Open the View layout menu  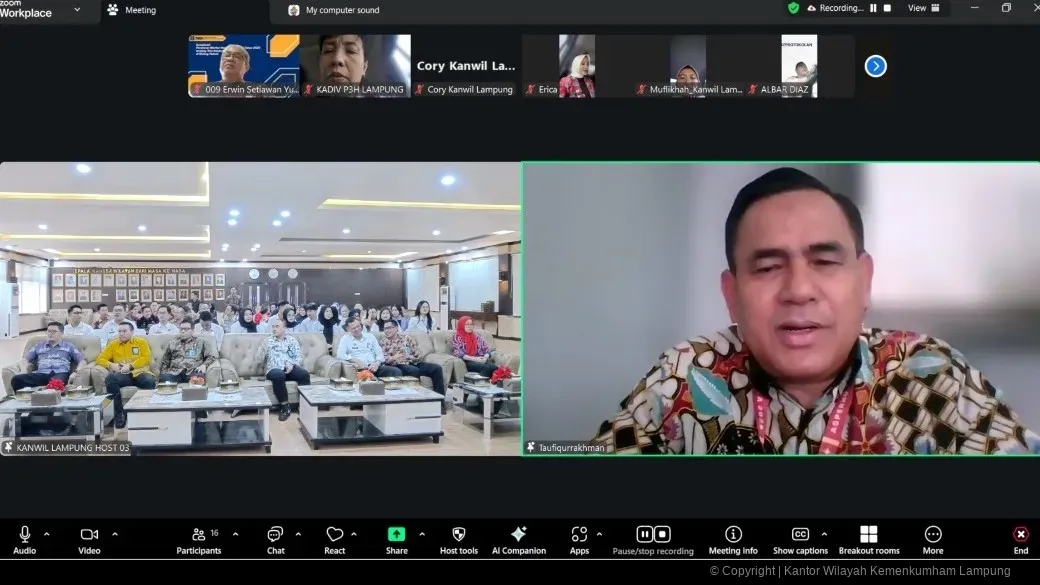click(x=922, y=8)
